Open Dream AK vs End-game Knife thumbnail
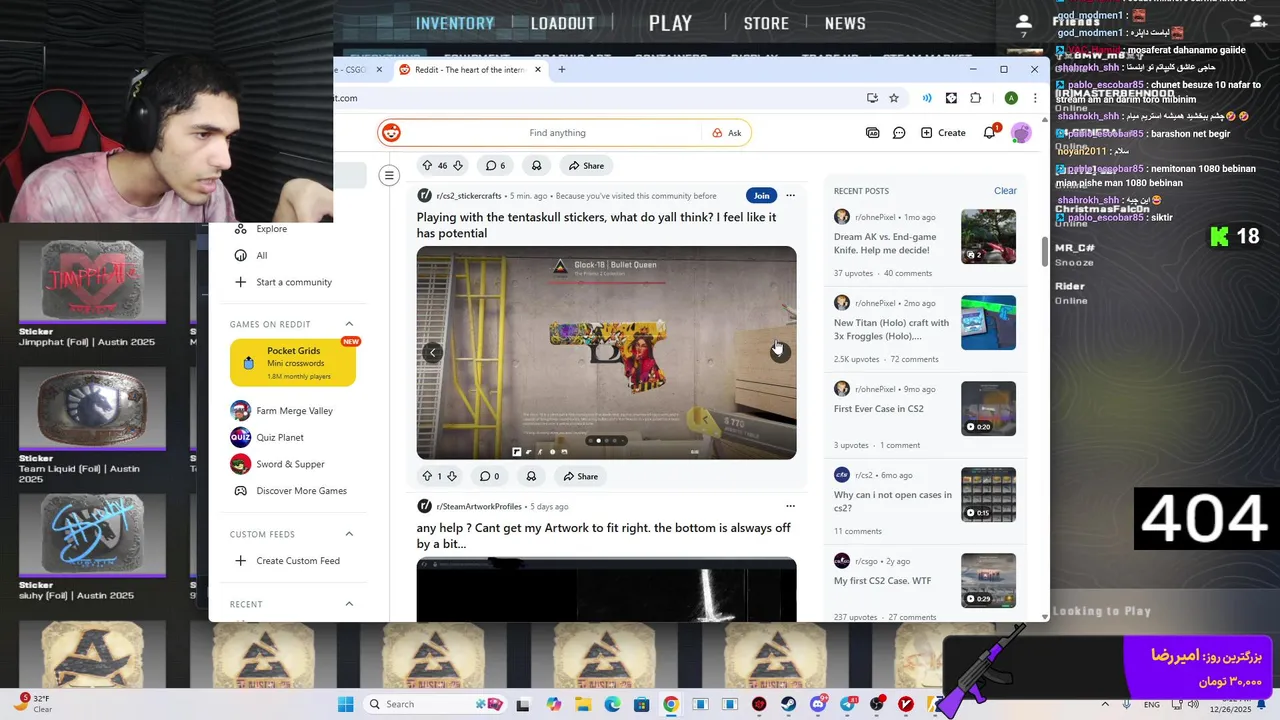1280x720 pixels. (x=988, y=236)
